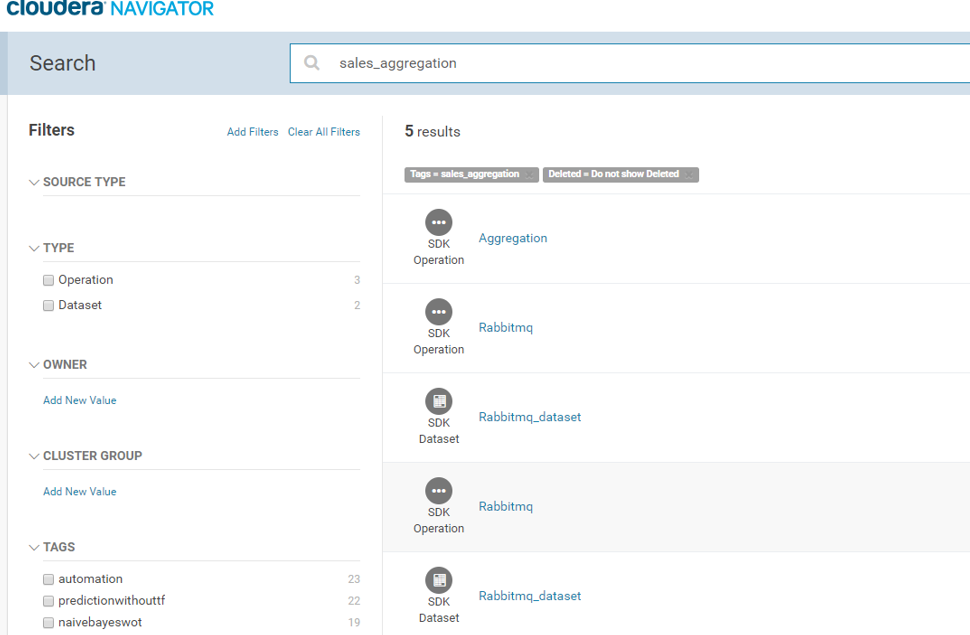970x635 pixels.
Task: Click the SDK Operation icon beside Aggregation
Action: (438, 223)
